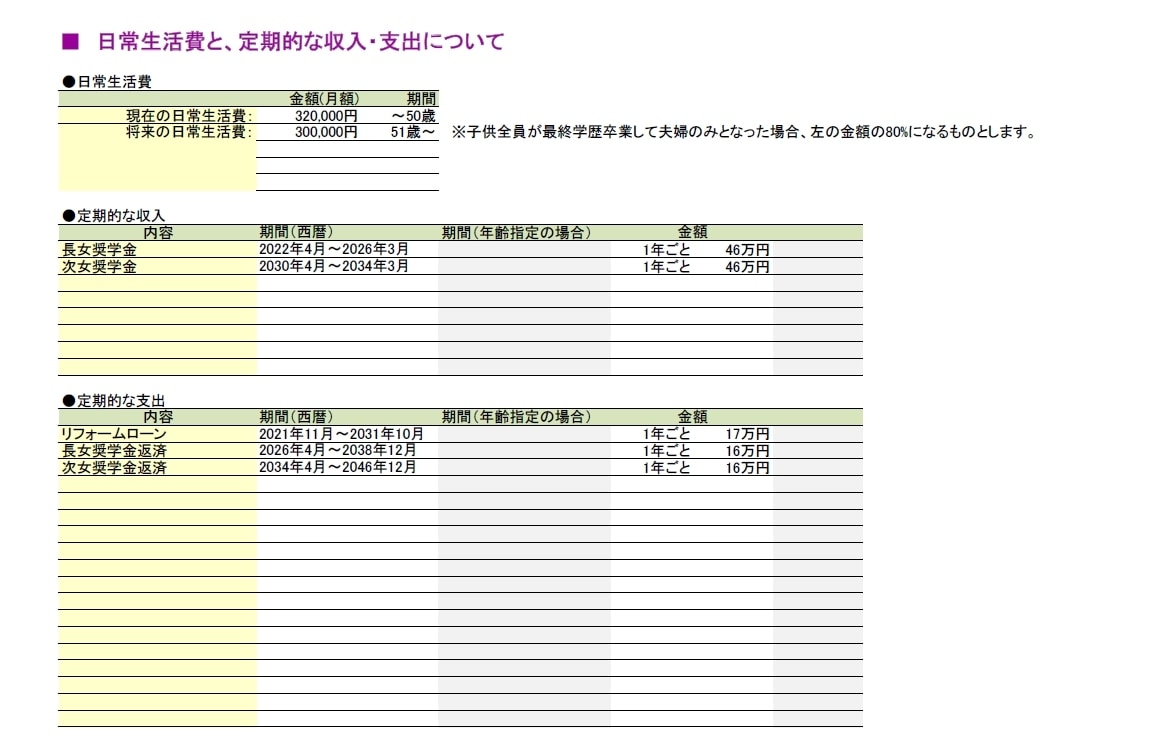Select the リフォームローン expense row label

click(113, 434)
